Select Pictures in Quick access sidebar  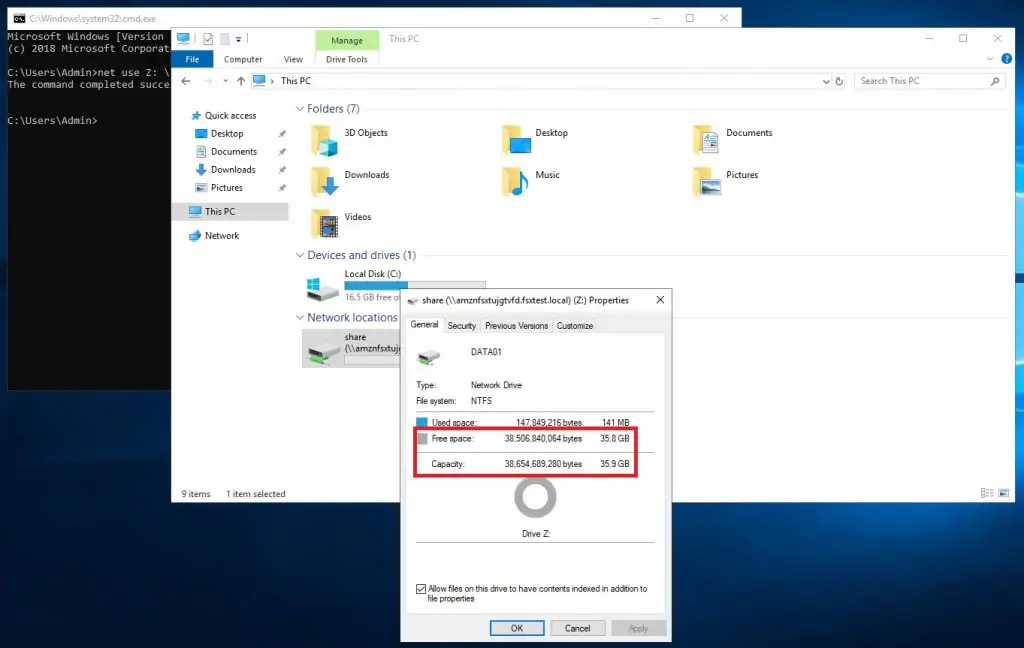pos(226,187)
